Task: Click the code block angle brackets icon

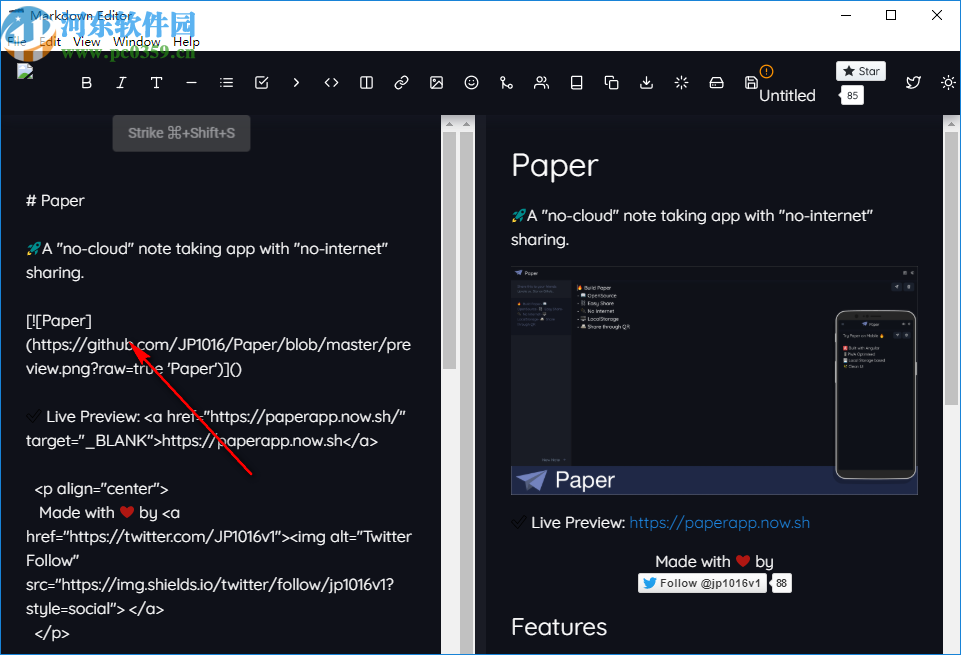Action: (x=331, y=82)
